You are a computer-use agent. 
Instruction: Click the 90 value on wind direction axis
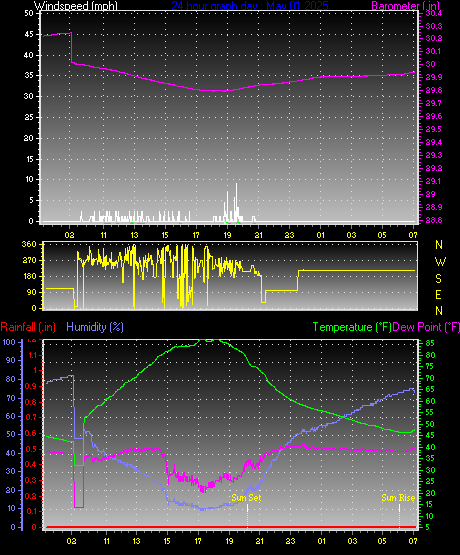[x=32, y=292]
